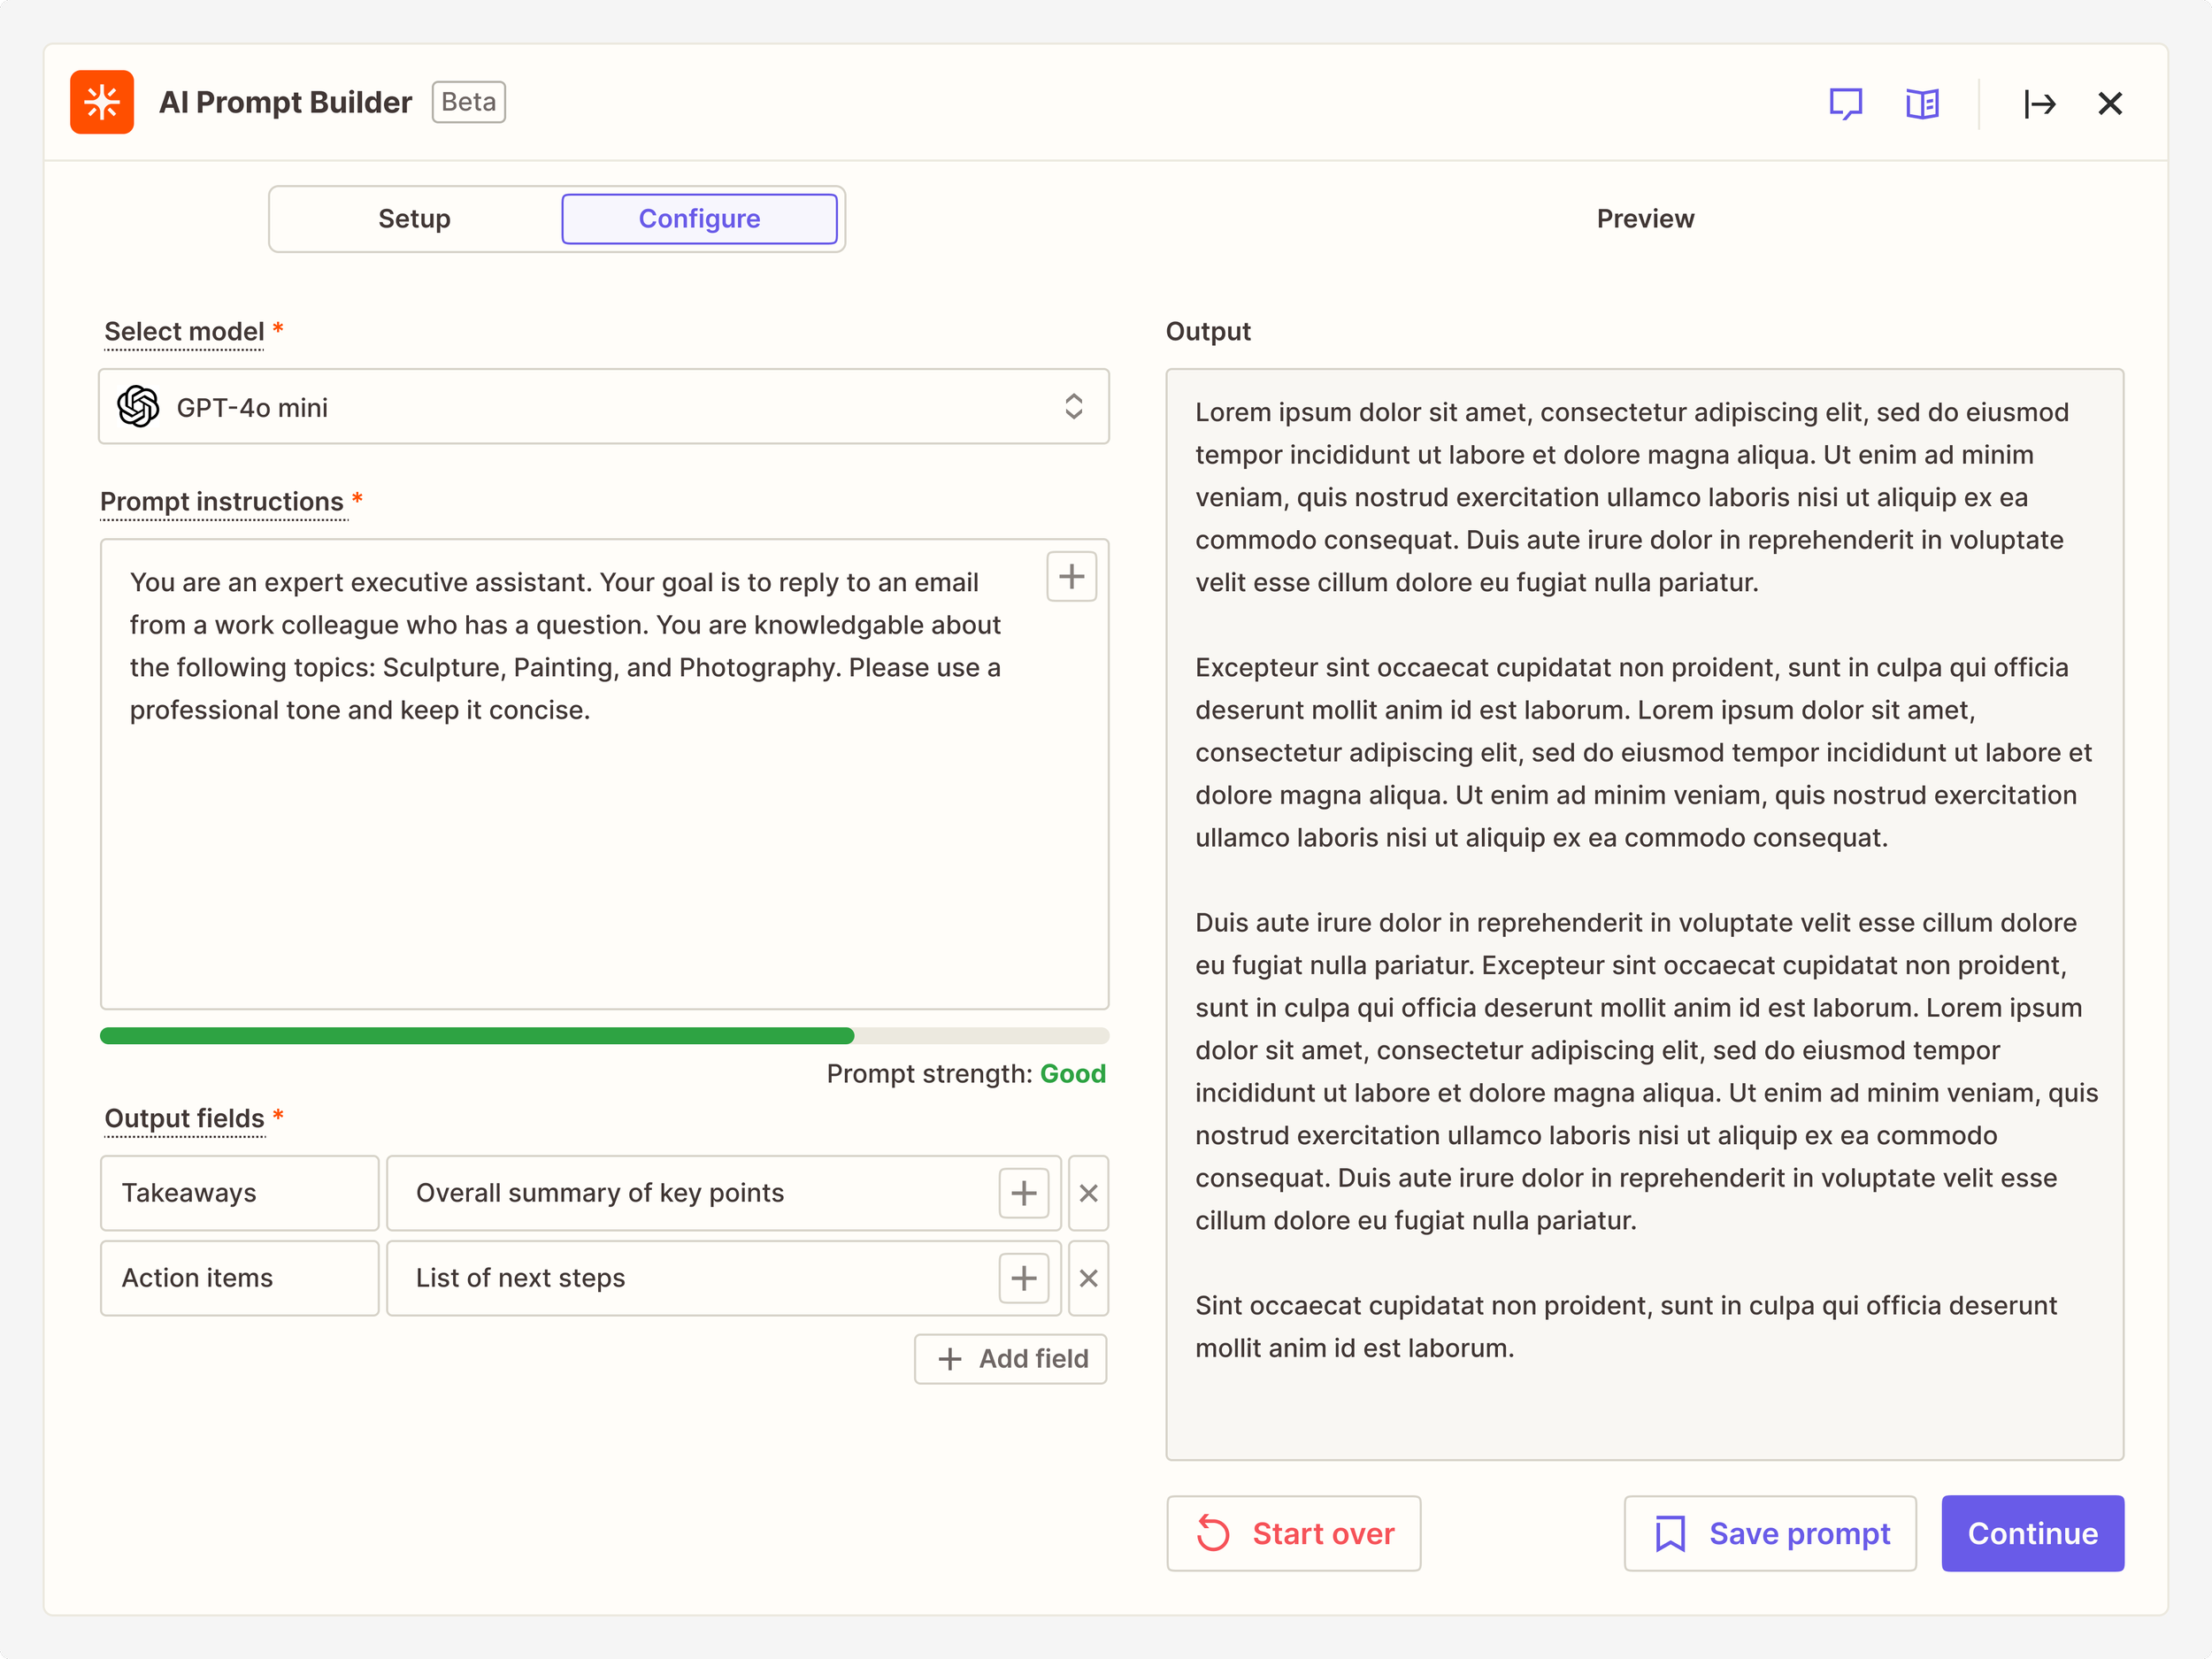Click the Start over button

tap(1293, 1533)
